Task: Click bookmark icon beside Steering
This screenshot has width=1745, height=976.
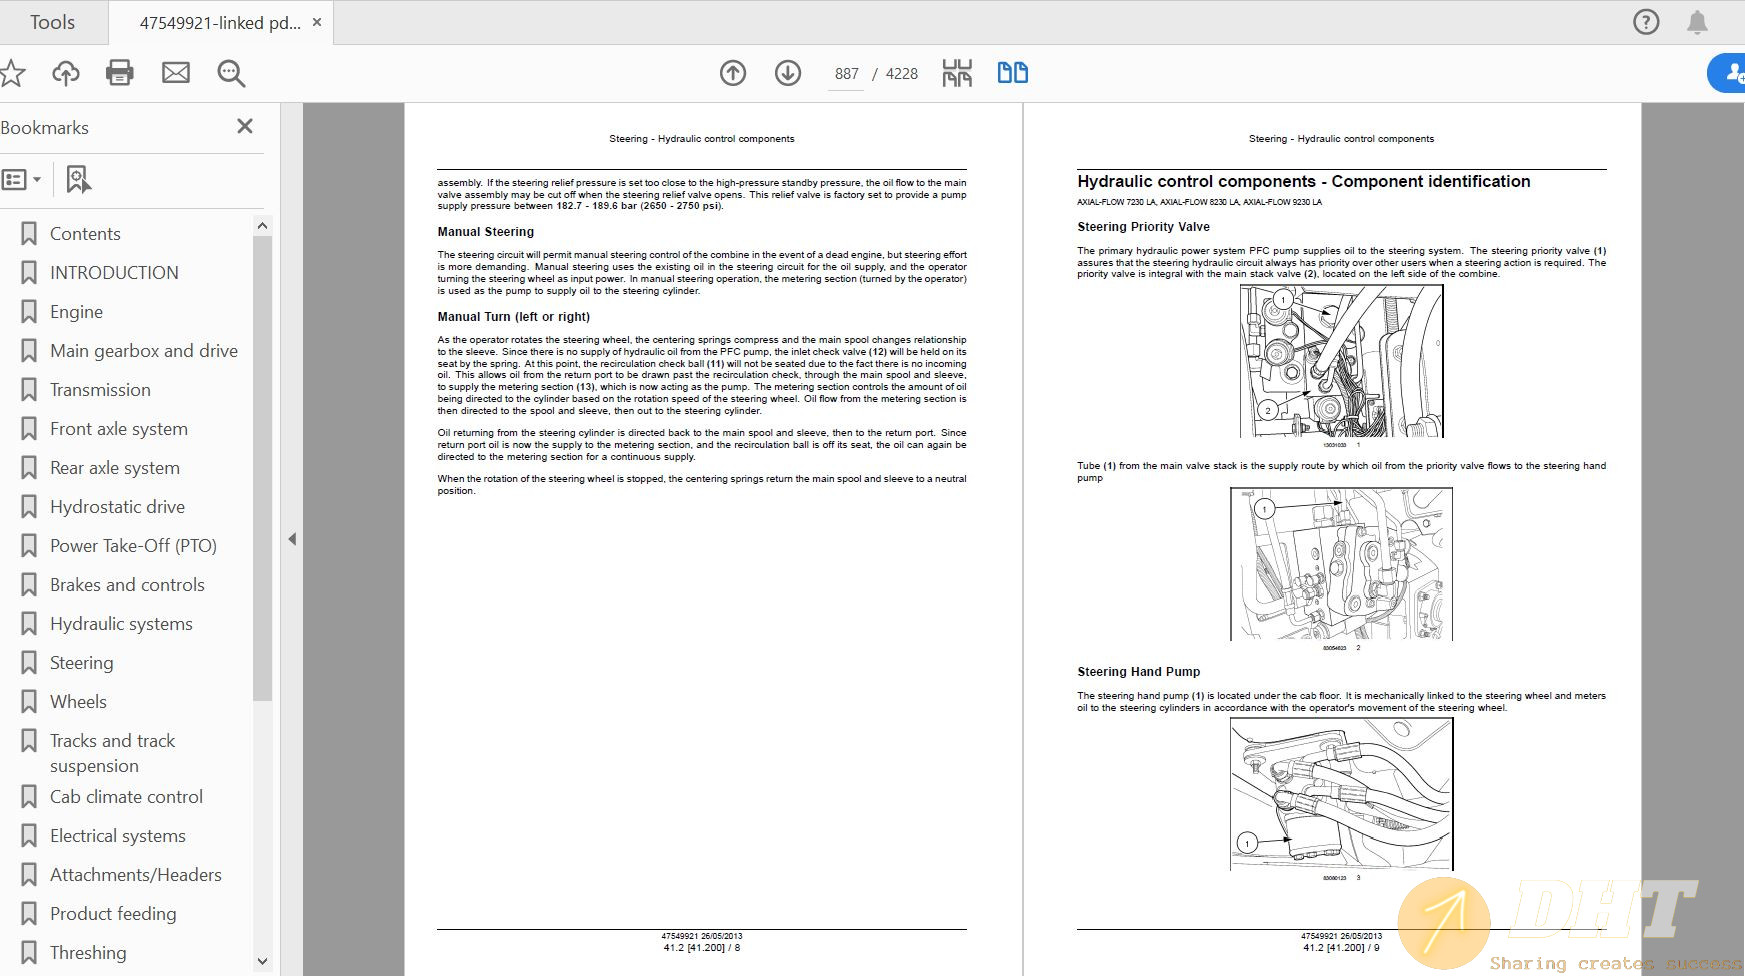Action: pyautogui.click(x=29, y=663)
